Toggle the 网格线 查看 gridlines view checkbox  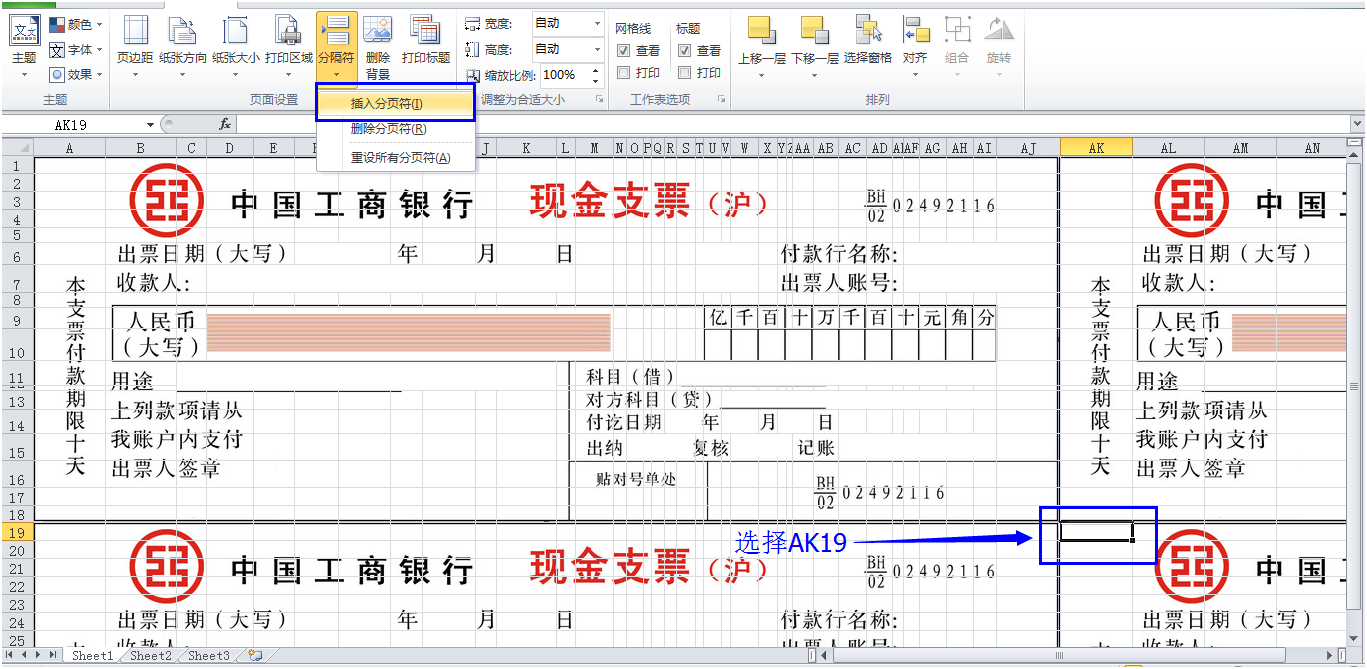point(624,50)
